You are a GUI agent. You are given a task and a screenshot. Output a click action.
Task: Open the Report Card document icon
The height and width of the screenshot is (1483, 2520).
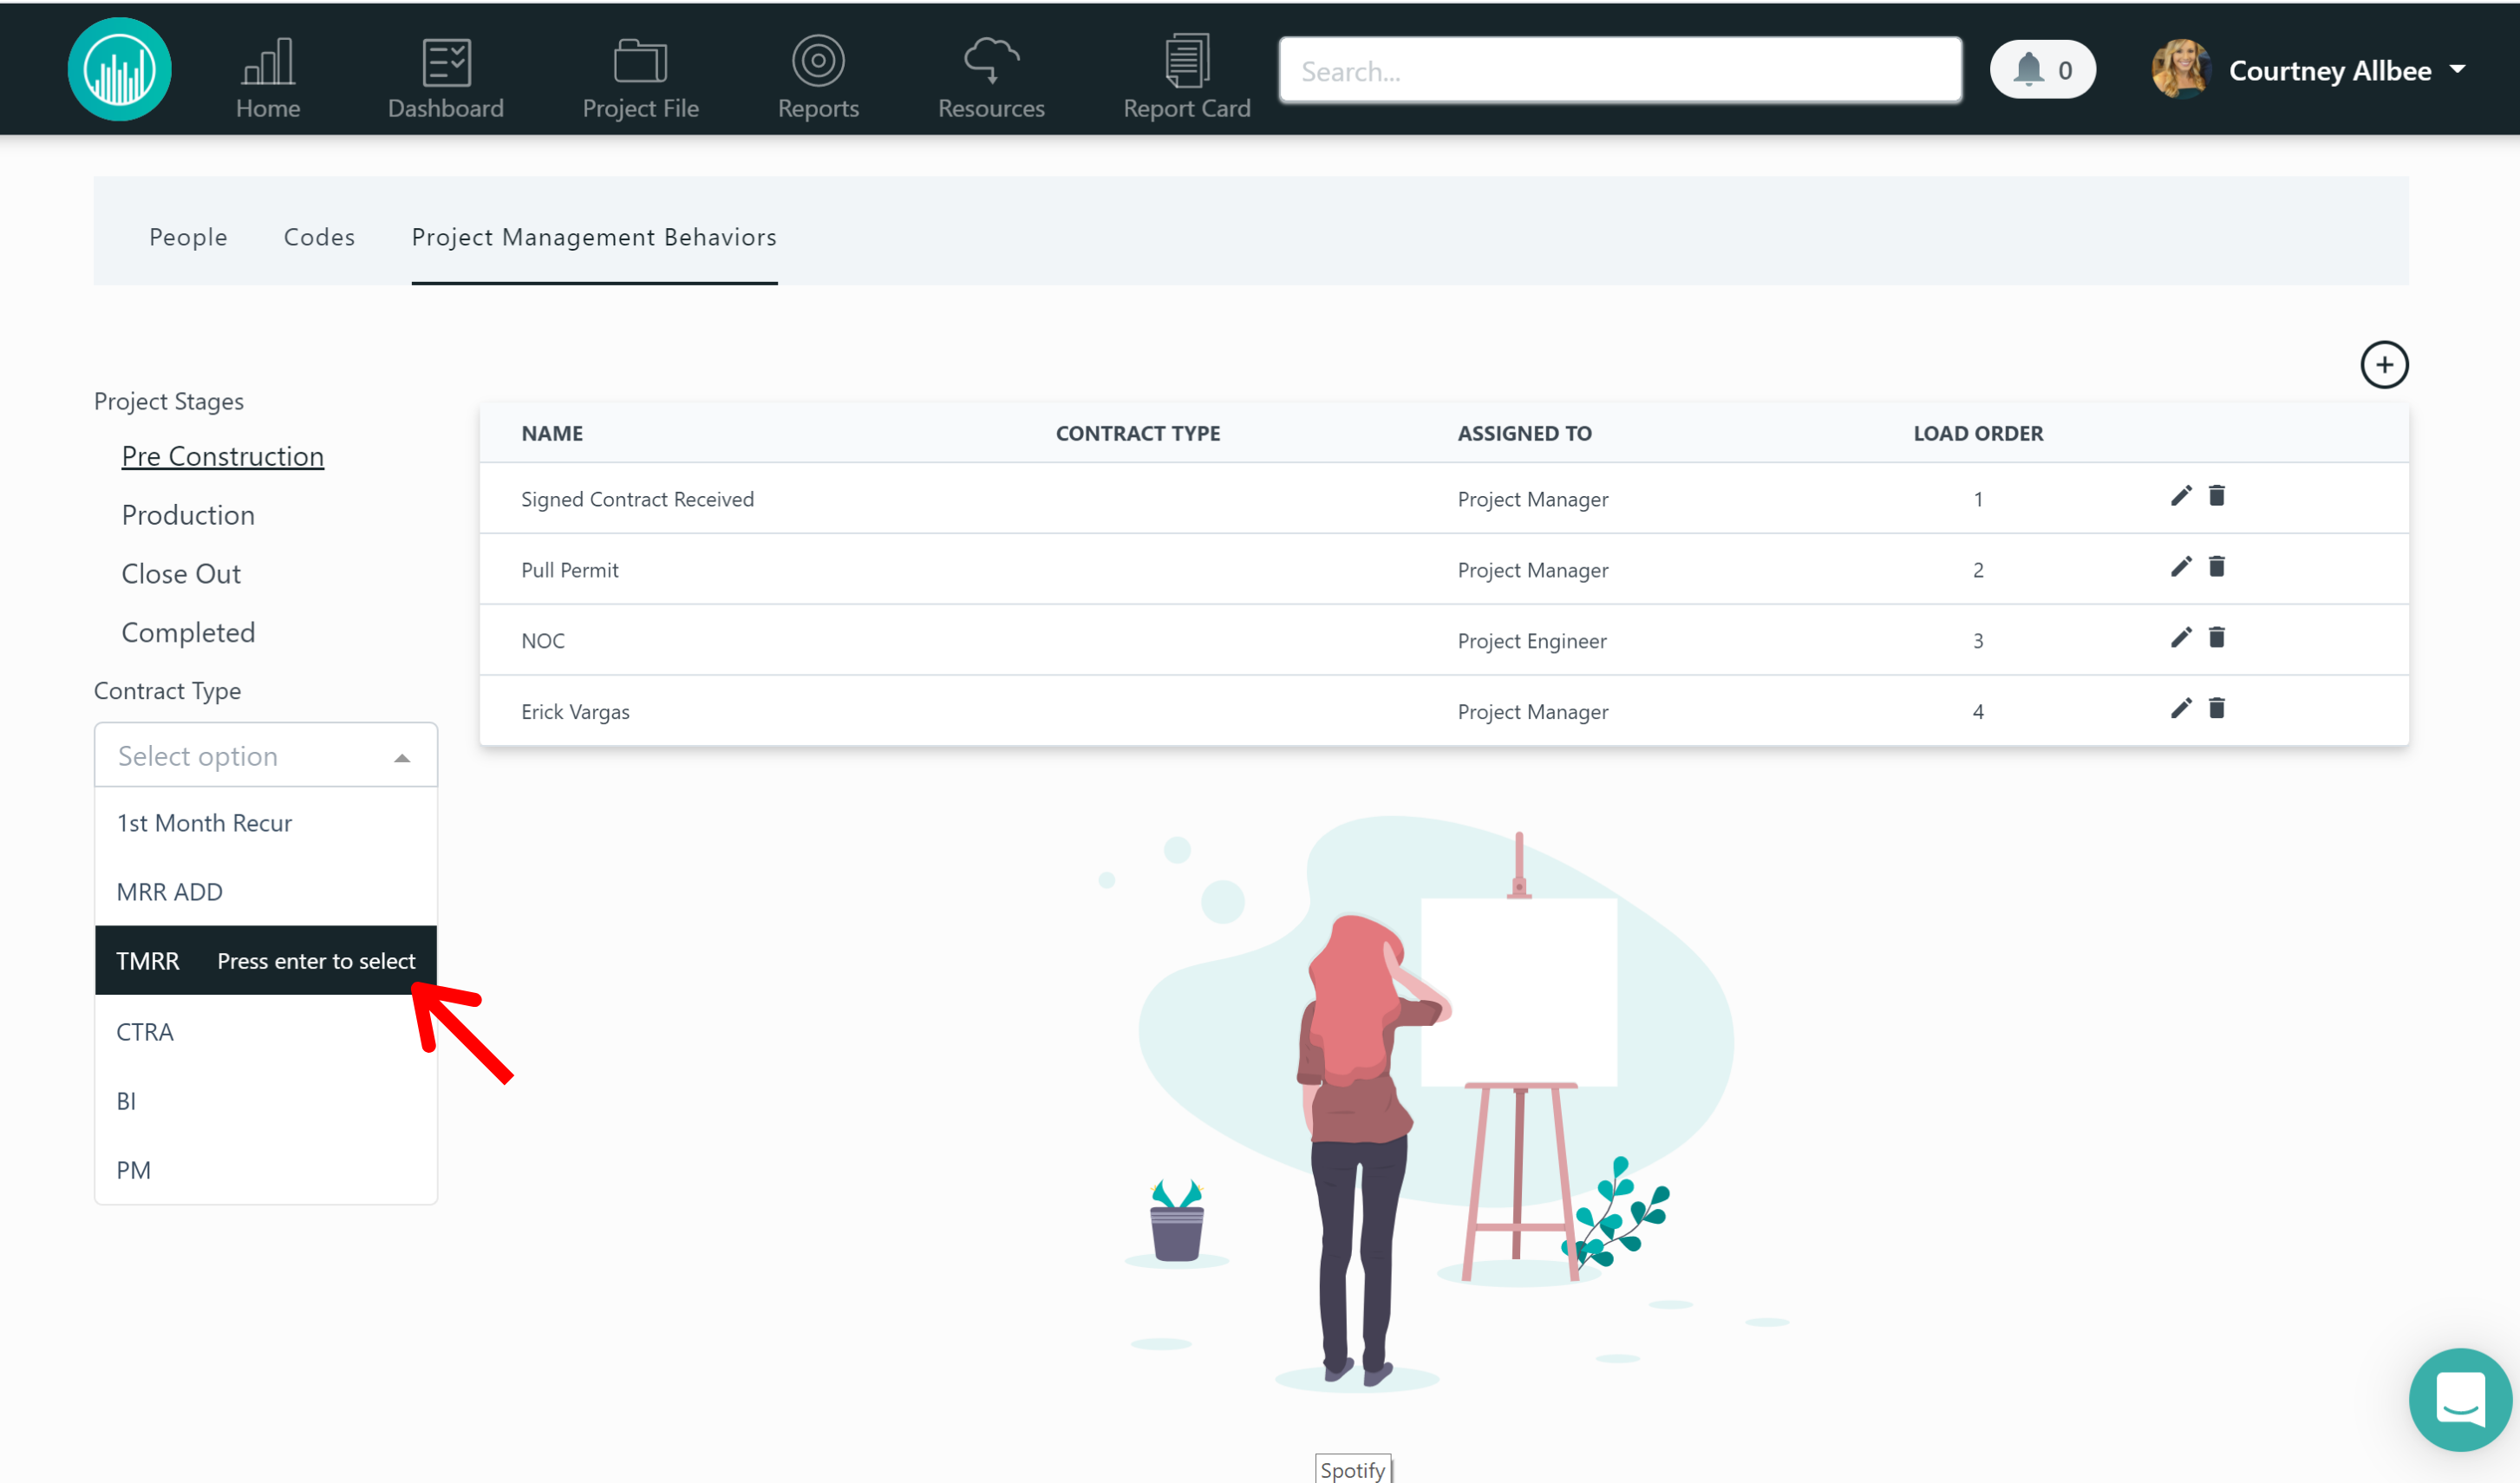[1187, 61]
